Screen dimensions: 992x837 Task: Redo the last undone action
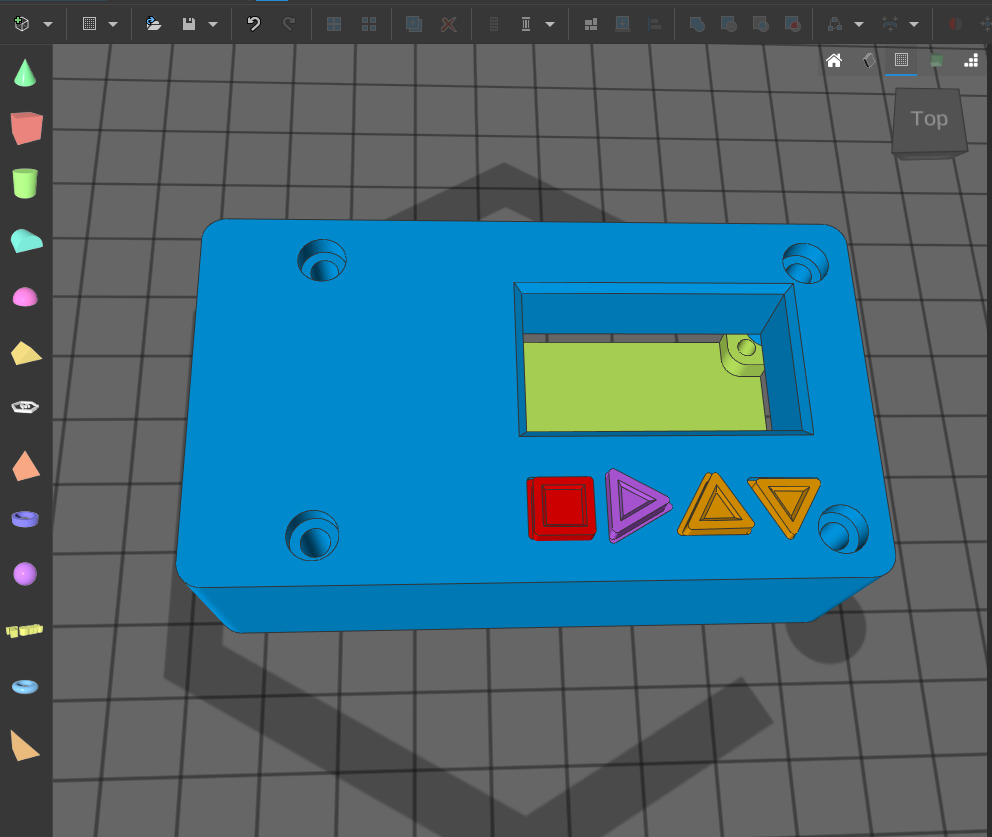pyautogui.click(x=288, y=24)
